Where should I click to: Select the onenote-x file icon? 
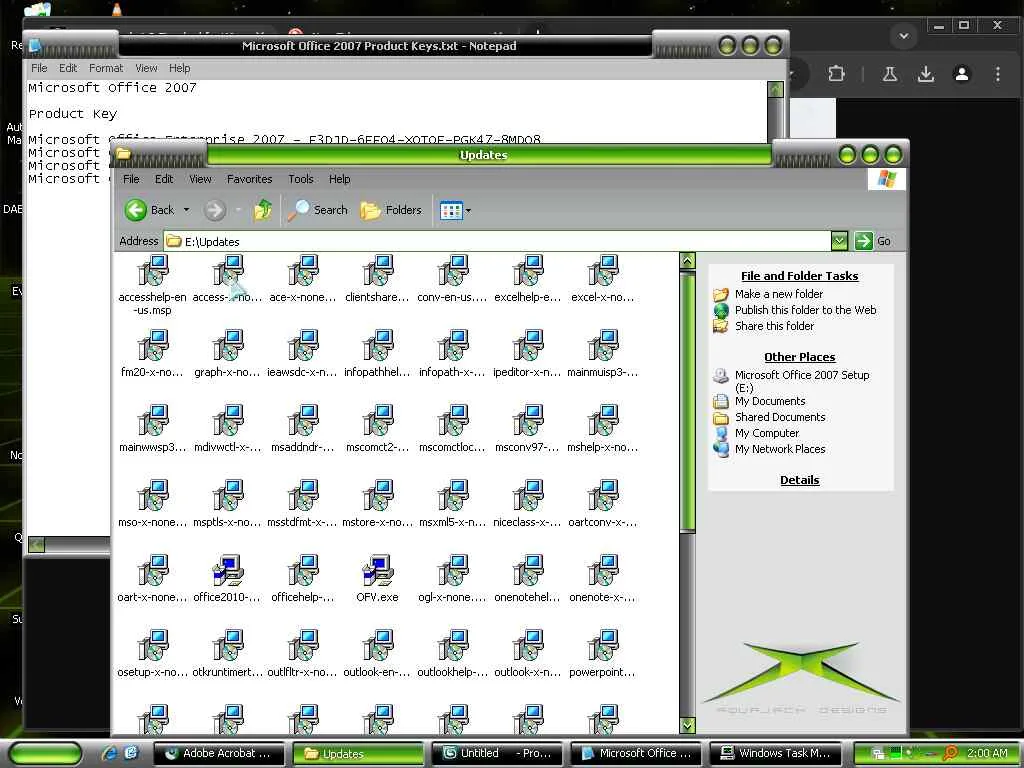click(603, 570)
